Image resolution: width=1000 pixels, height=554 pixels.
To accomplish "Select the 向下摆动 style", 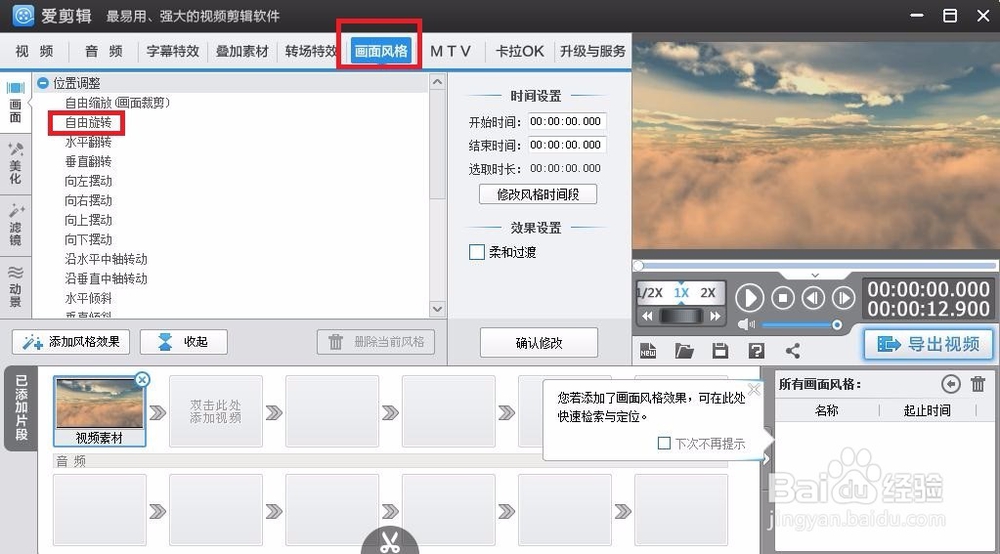I will pyautogui.click(x=88, y=240).
